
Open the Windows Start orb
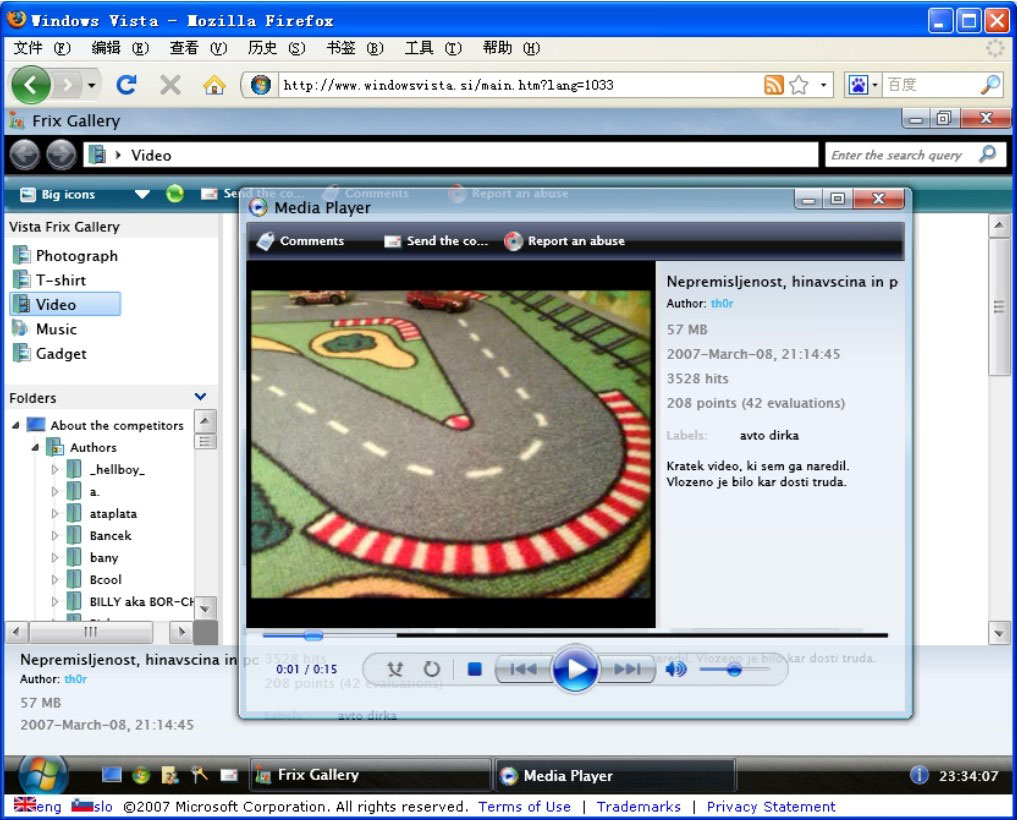click(x=43, y=775)
